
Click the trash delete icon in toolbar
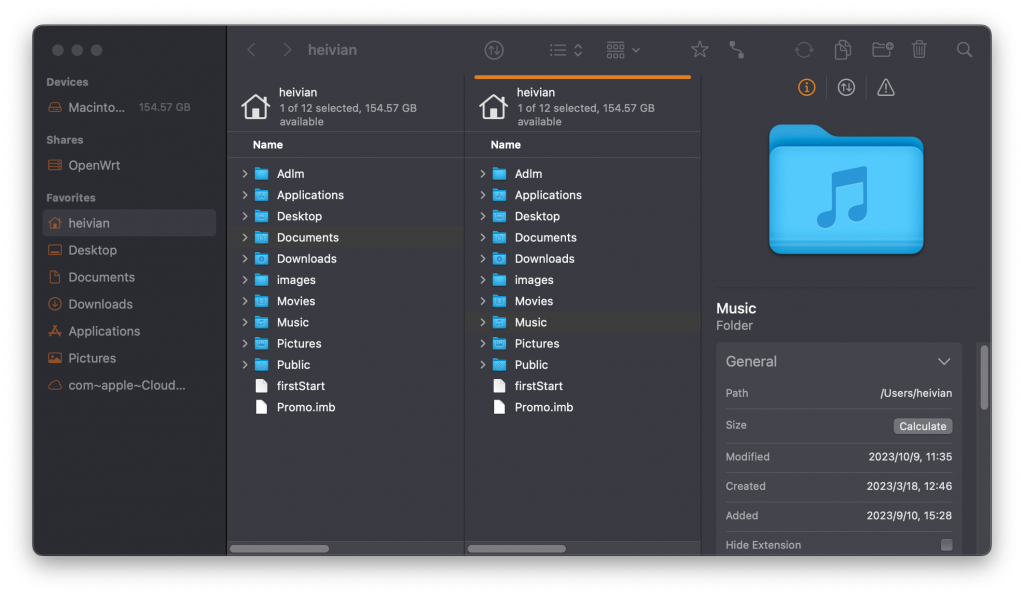tap(919, 50)
